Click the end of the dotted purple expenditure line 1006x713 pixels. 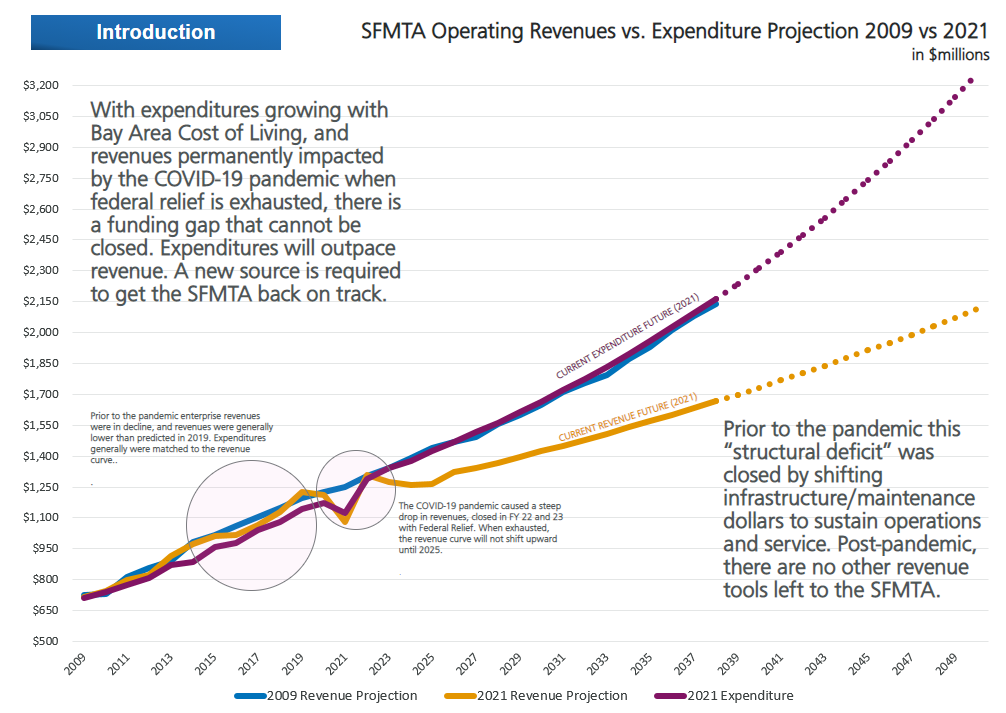971,81
